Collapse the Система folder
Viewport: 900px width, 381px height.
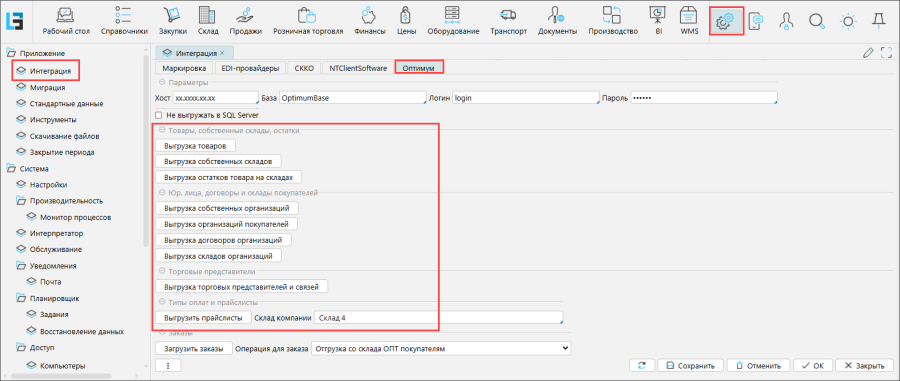[x=10, y=169]
